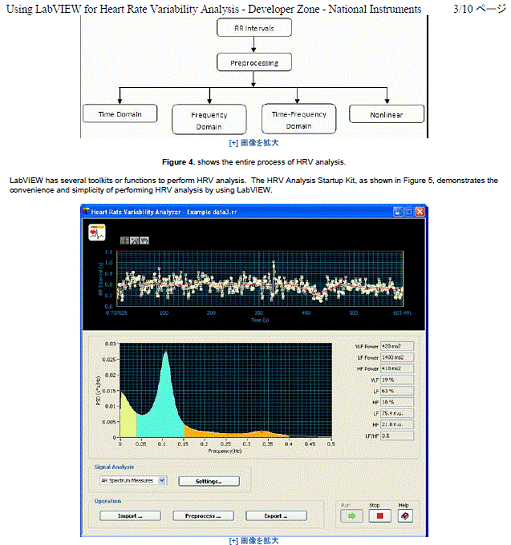Select the cursor movement graph palette tool
This screenshot has width=511, height=545.
click(124, 241)
